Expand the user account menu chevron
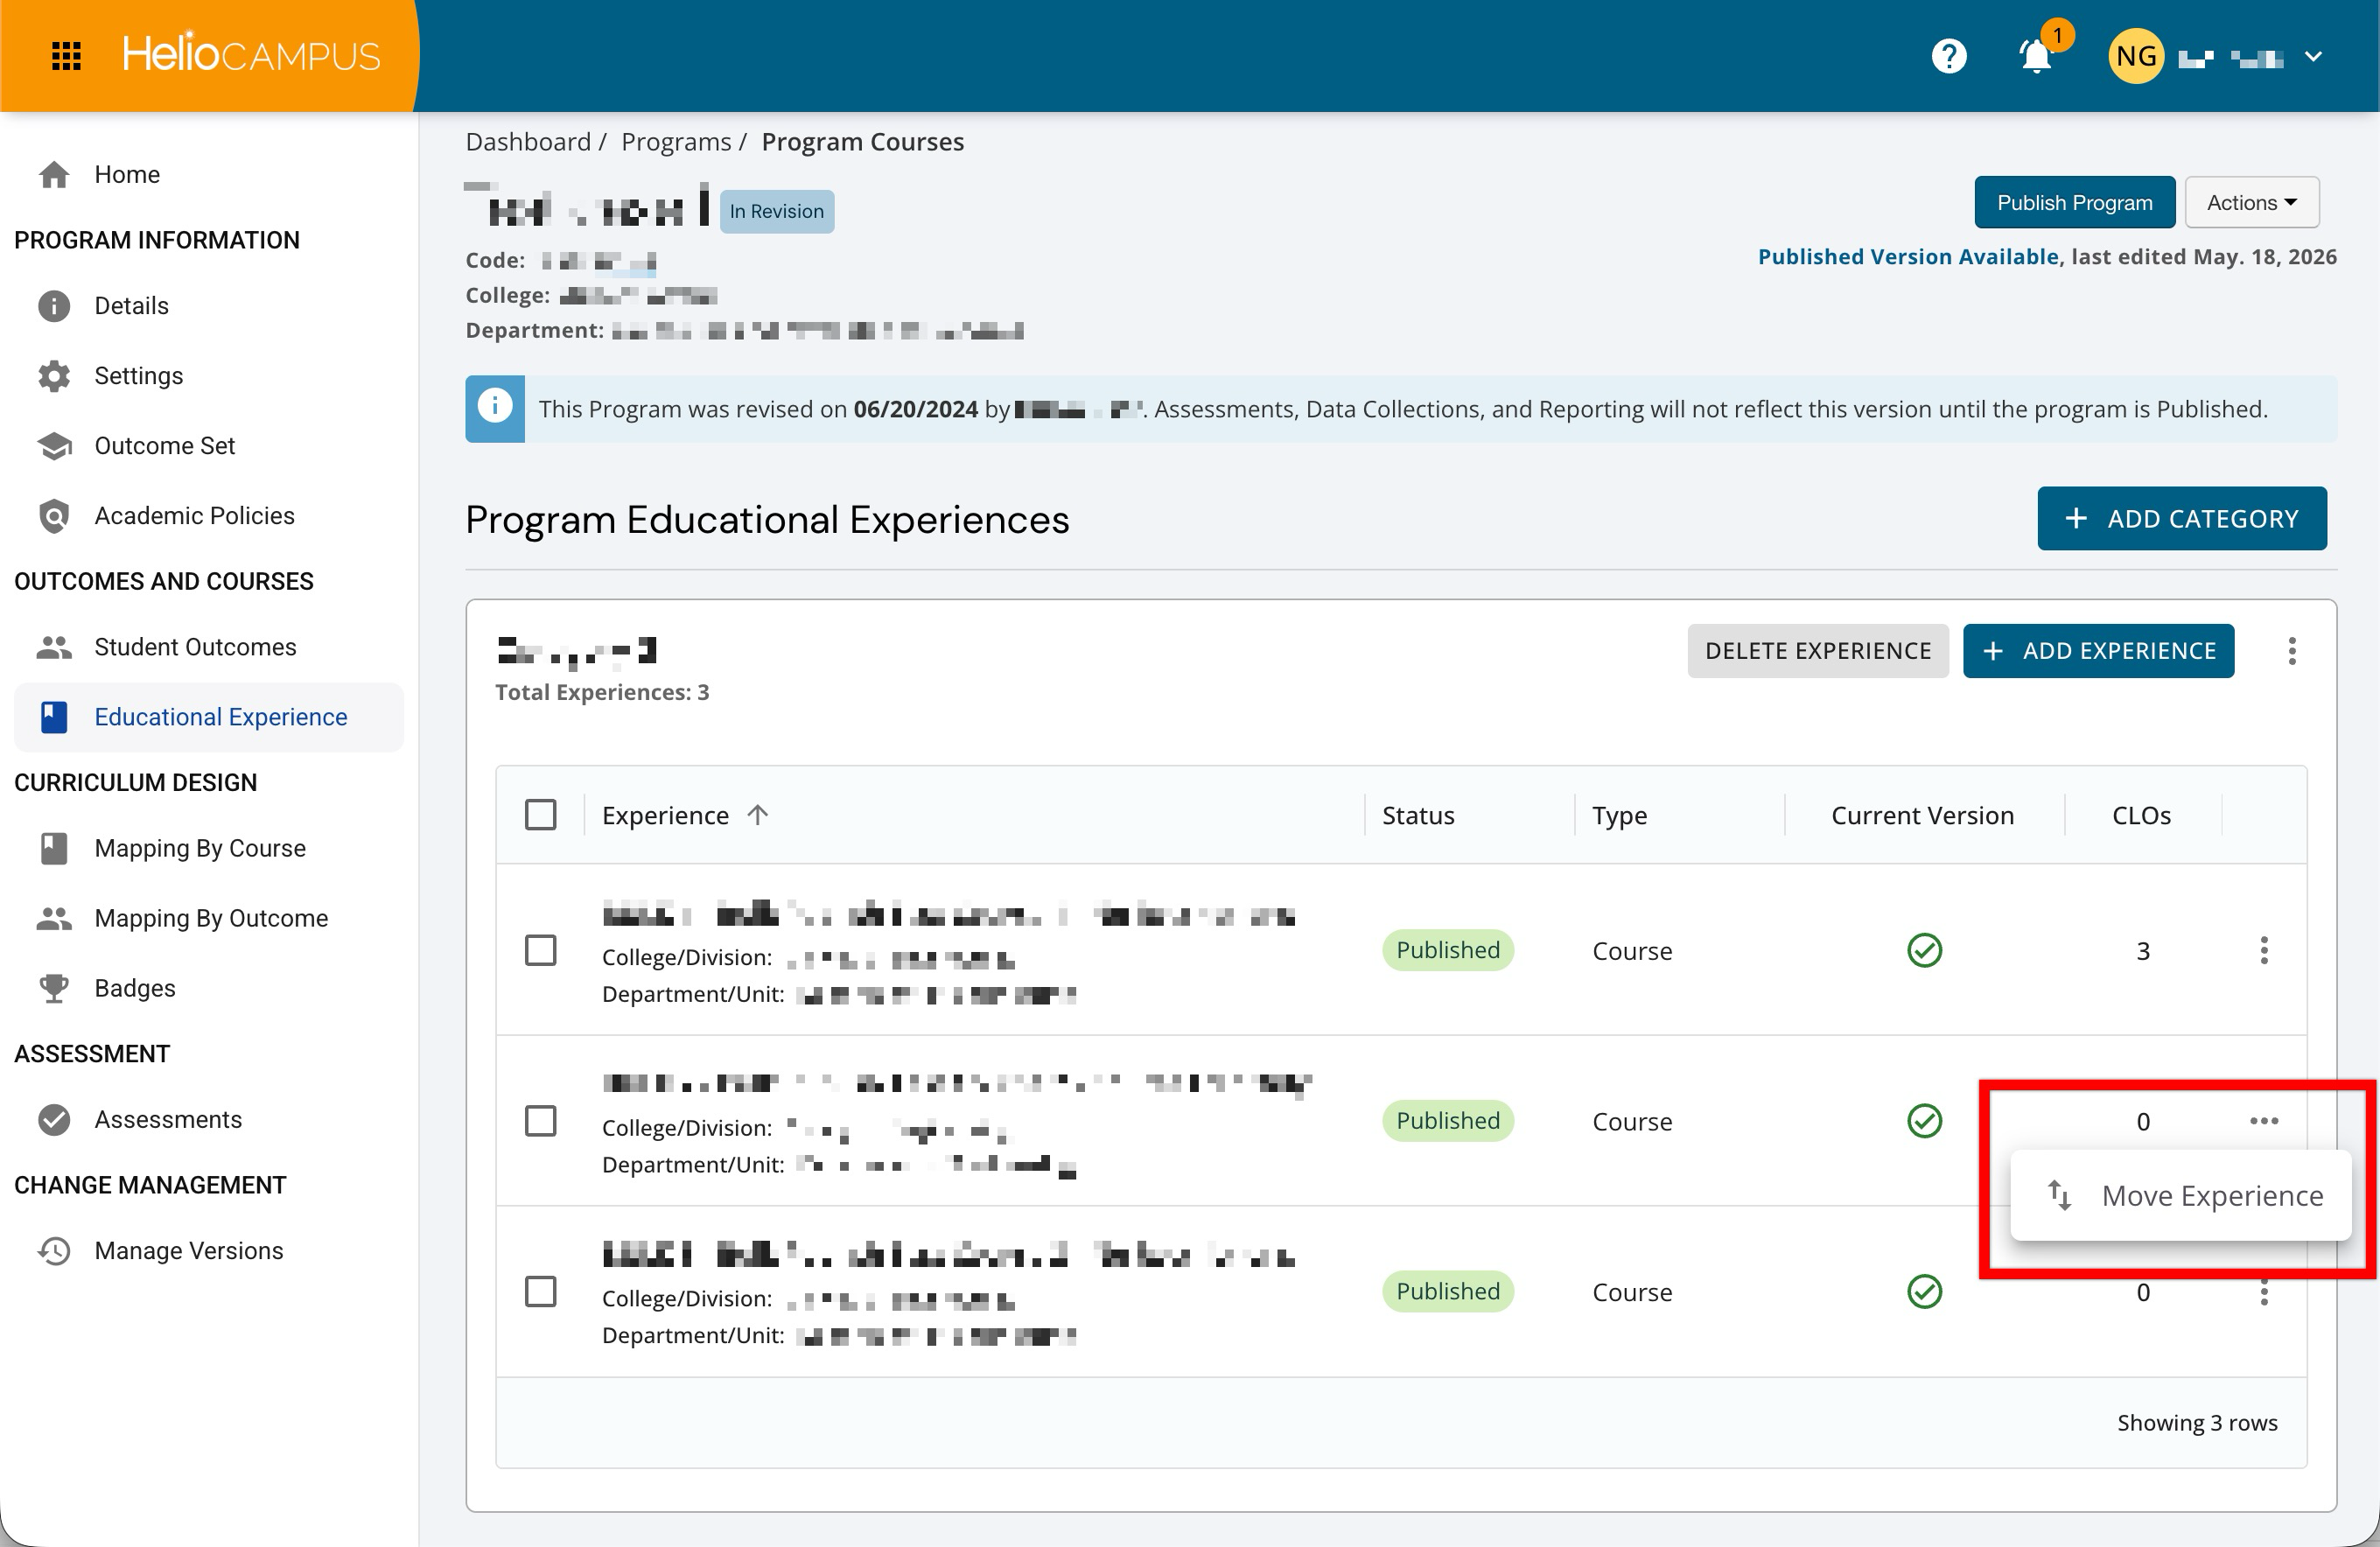Image resolution: width=2380 pixels, height=1547 pixels. [2313, 57]
